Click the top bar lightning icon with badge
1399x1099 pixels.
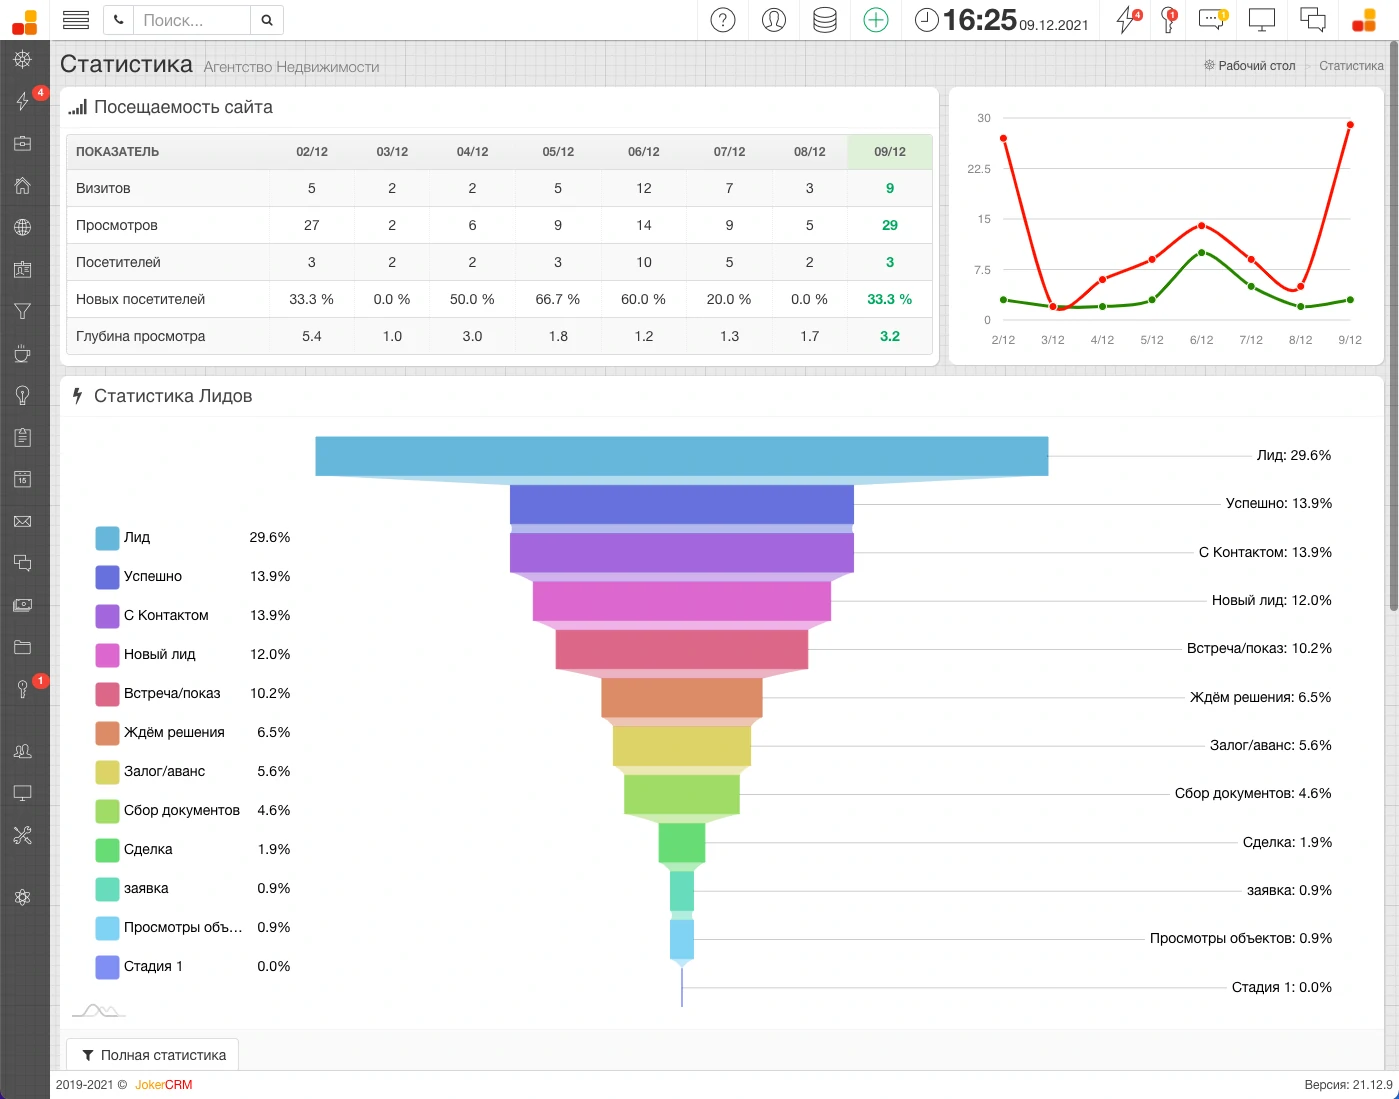(x=1127, y=20)
